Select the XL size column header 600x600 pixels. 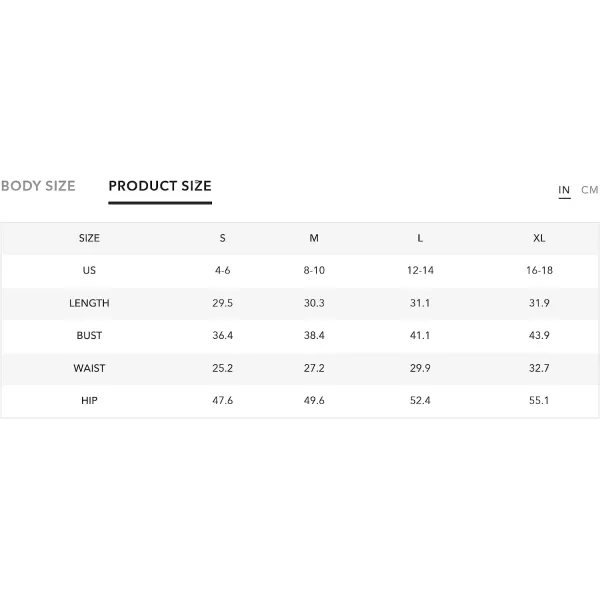pos(539,238)
